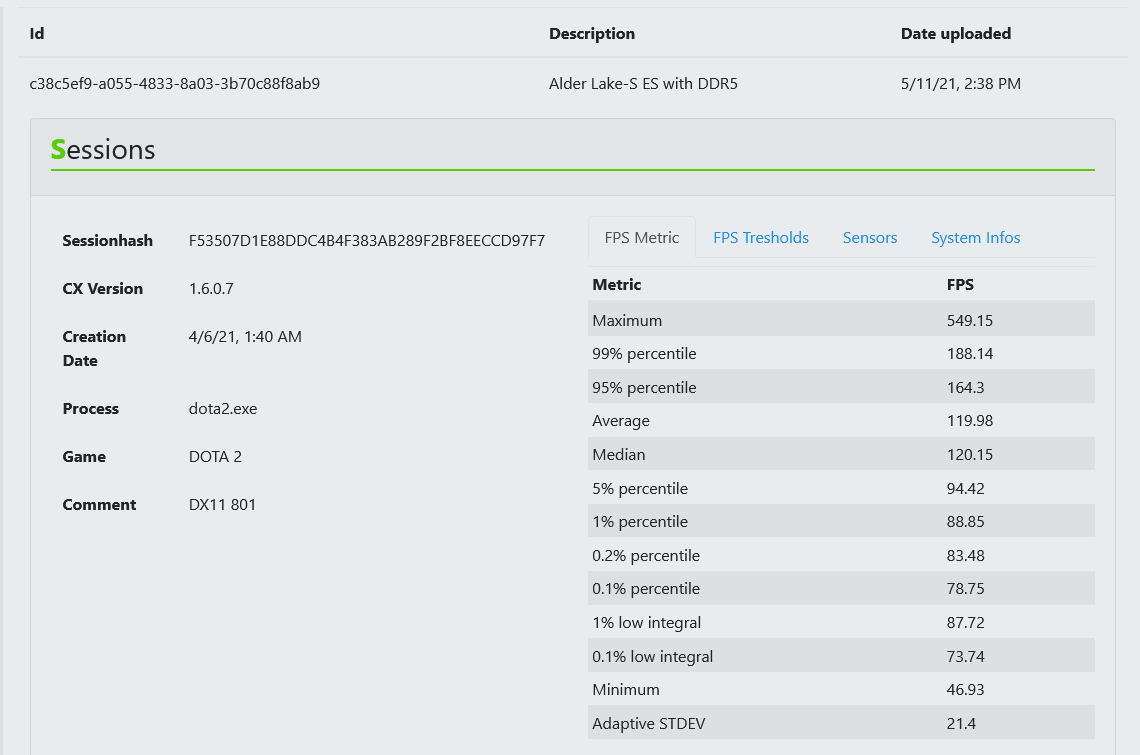Click the Id column header
Screen dimensions: 1140x755
tap(37, 33)
